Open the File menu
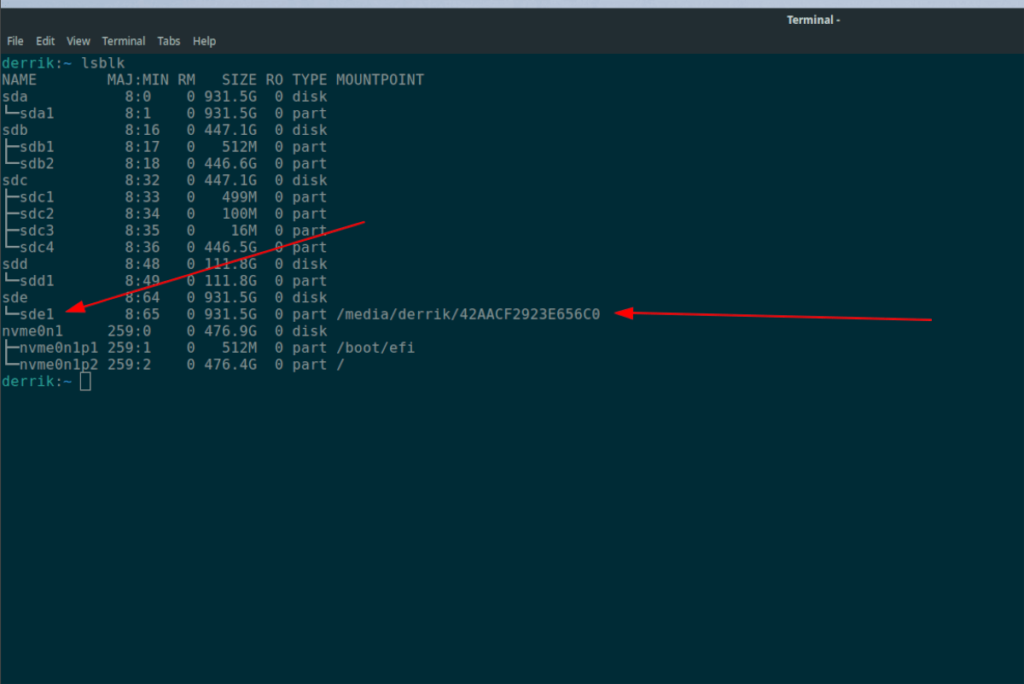 (15, 41)
